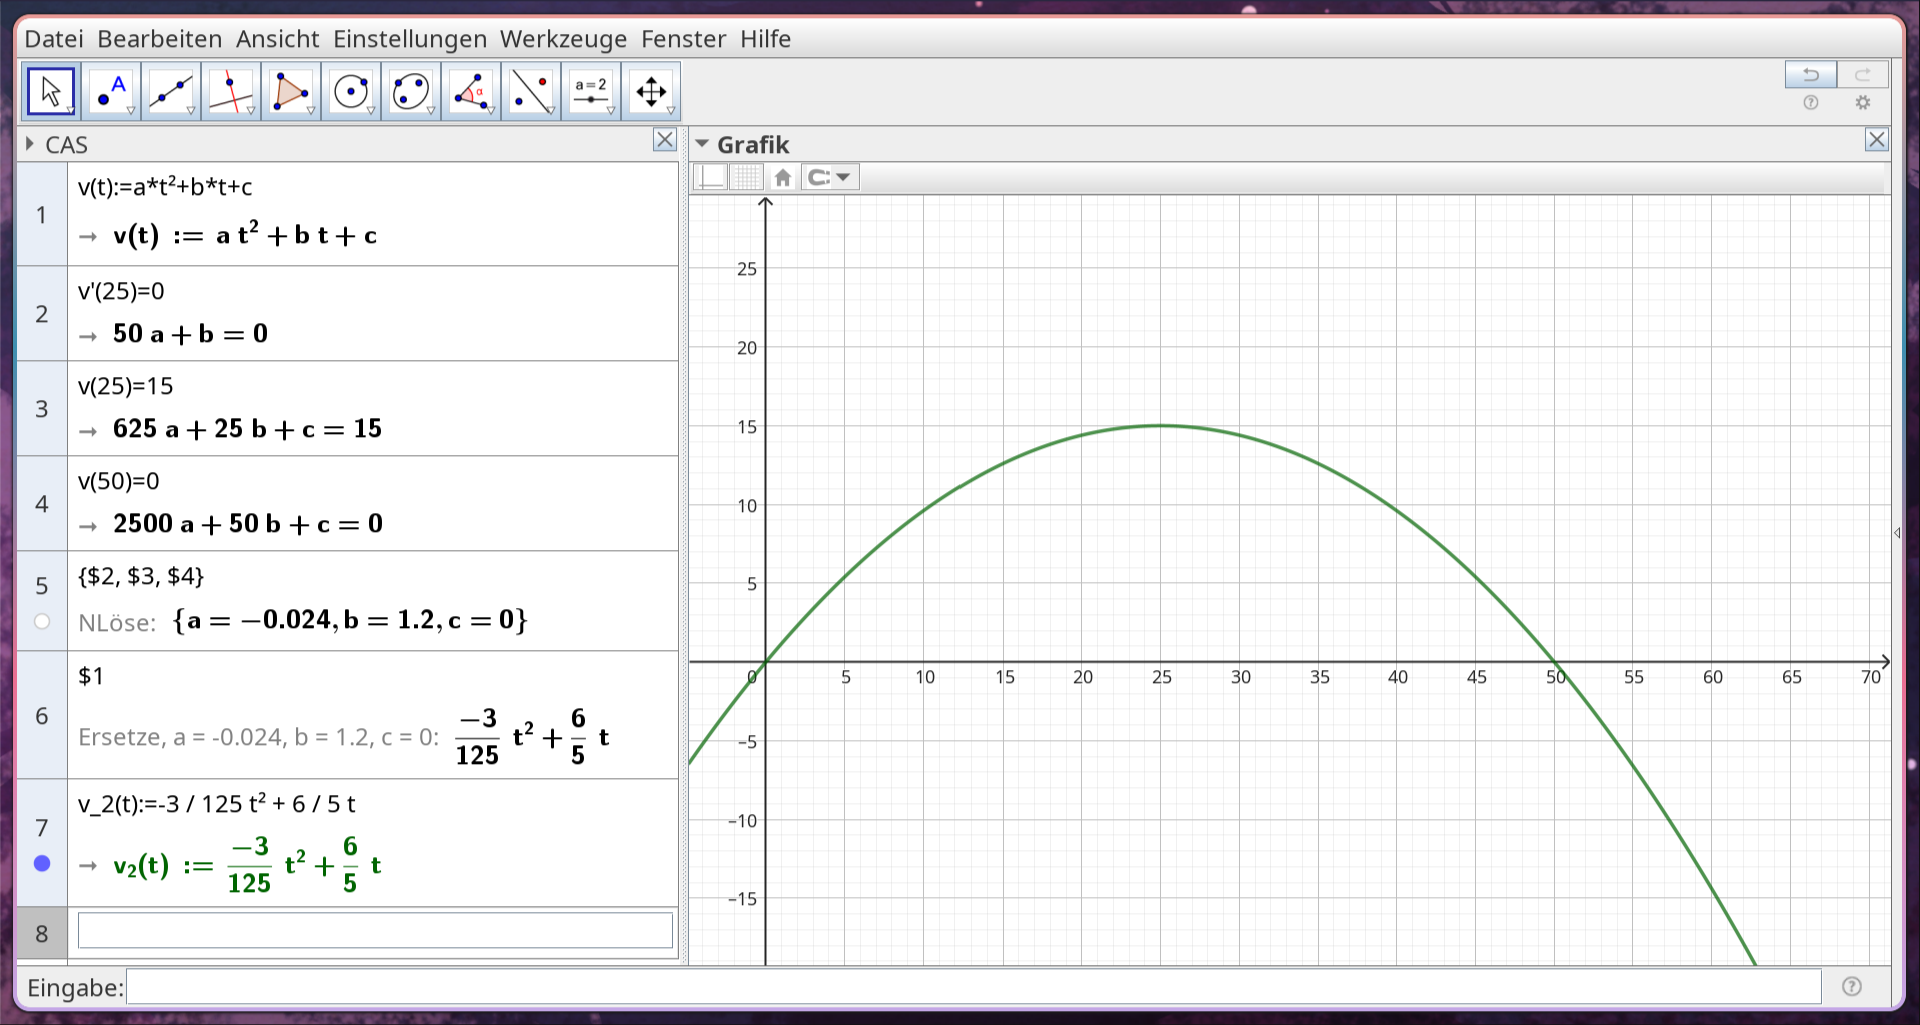Select the Point tool

pyautogui.click(x=111, y=92)
